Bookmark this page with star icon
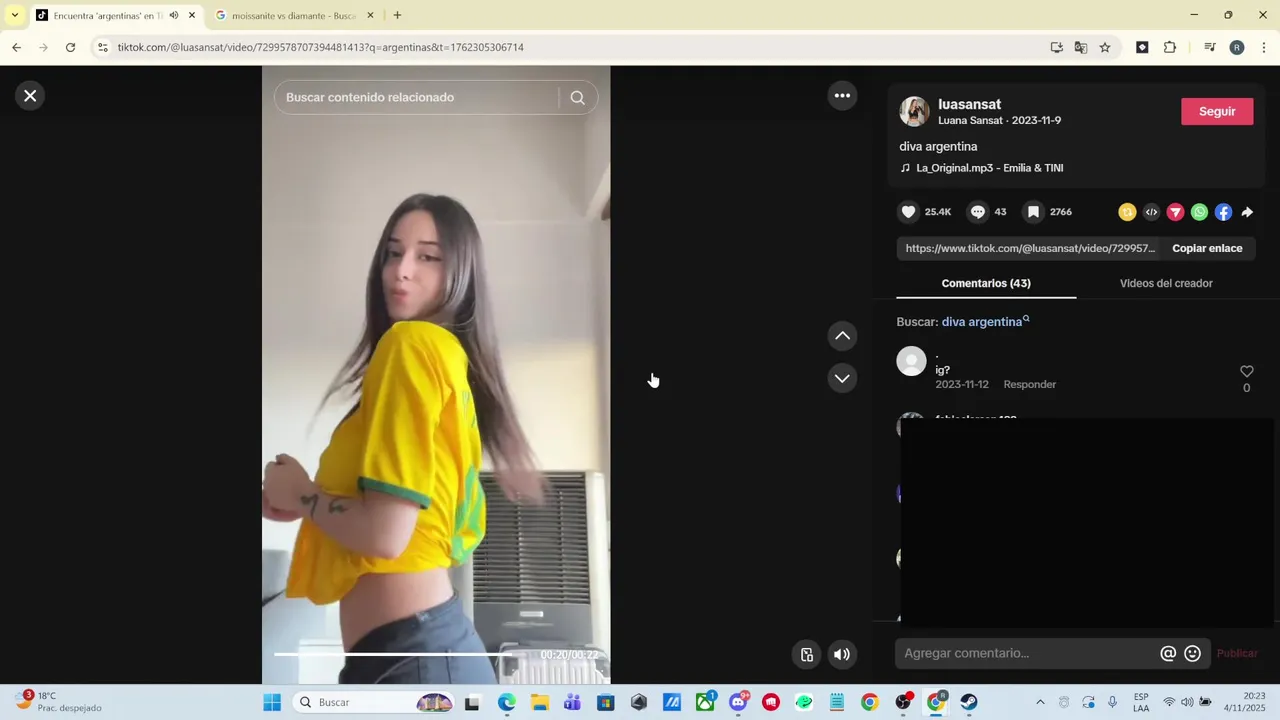 [1104, 47]
